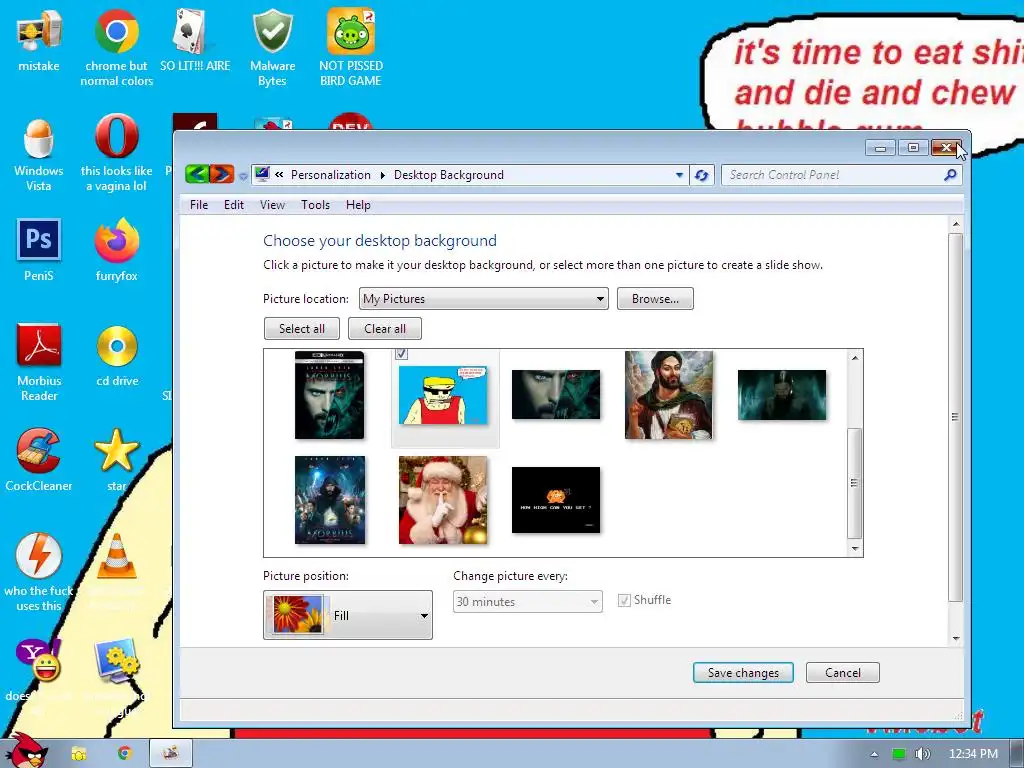Viewport: 1024px width, 768px height.
Task: Click the Save changes button
Action: pos(743,673)
